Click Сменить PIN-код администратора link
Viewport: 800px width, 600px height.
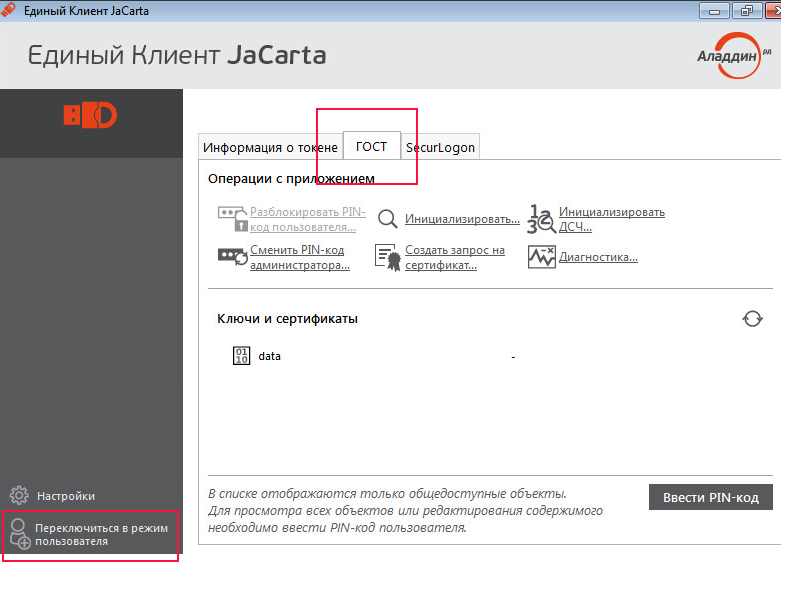(300, 257)
